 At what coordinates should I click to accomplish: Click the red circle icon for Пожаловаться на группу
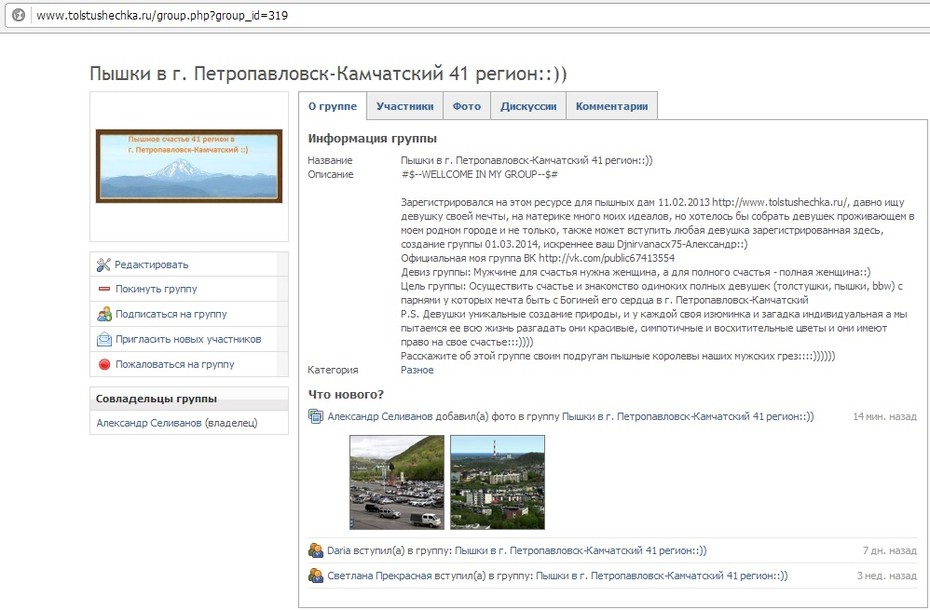104,364
